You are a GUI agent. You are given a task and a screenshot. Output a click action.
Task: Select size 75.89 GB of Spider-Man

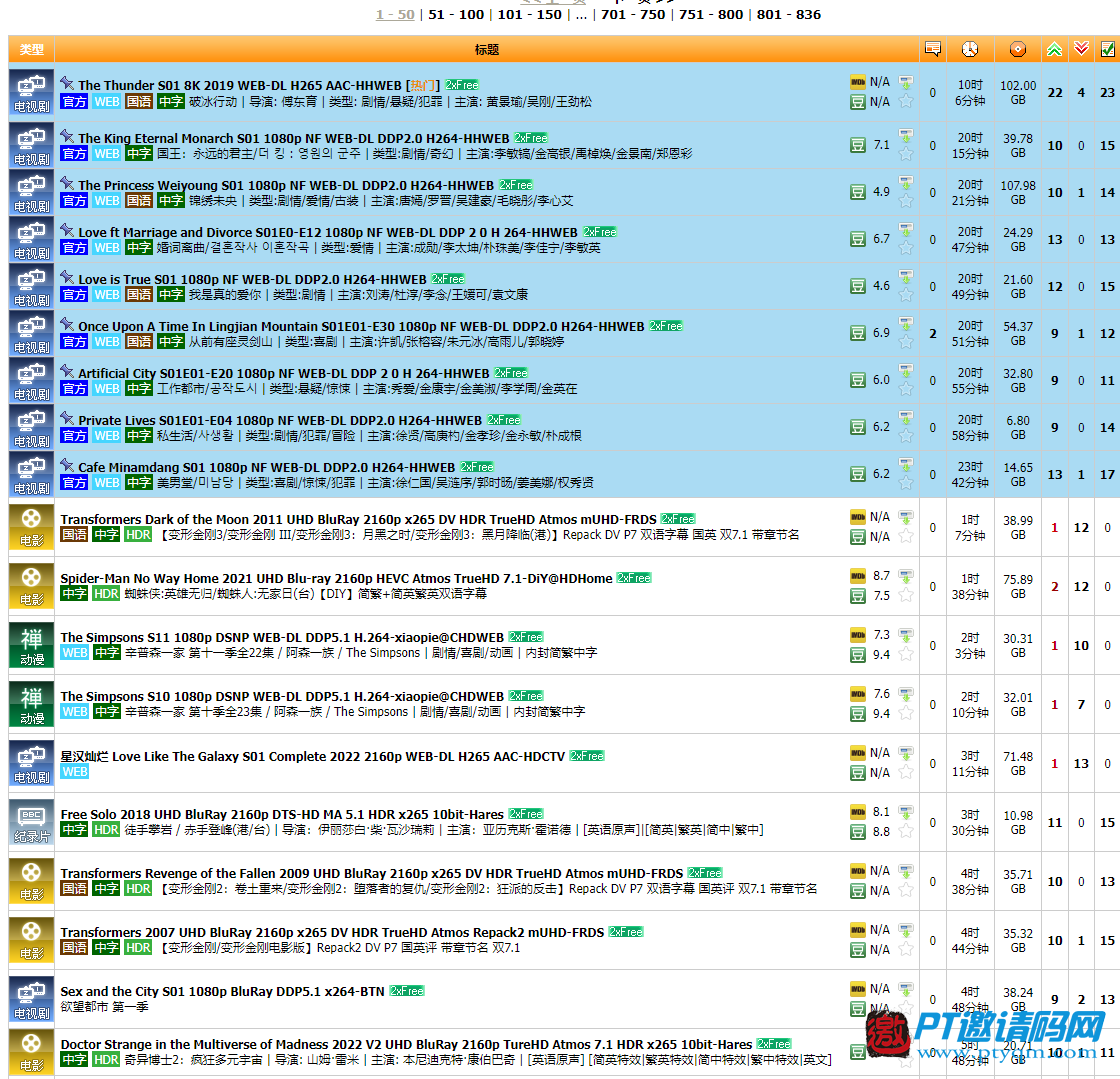[x=1018, y=586]
